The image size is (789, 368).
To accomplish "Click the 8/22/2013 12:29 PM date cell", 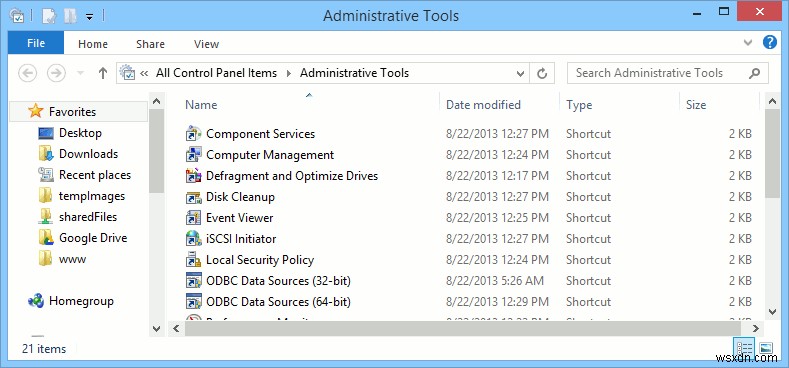I will pos(497,302).
